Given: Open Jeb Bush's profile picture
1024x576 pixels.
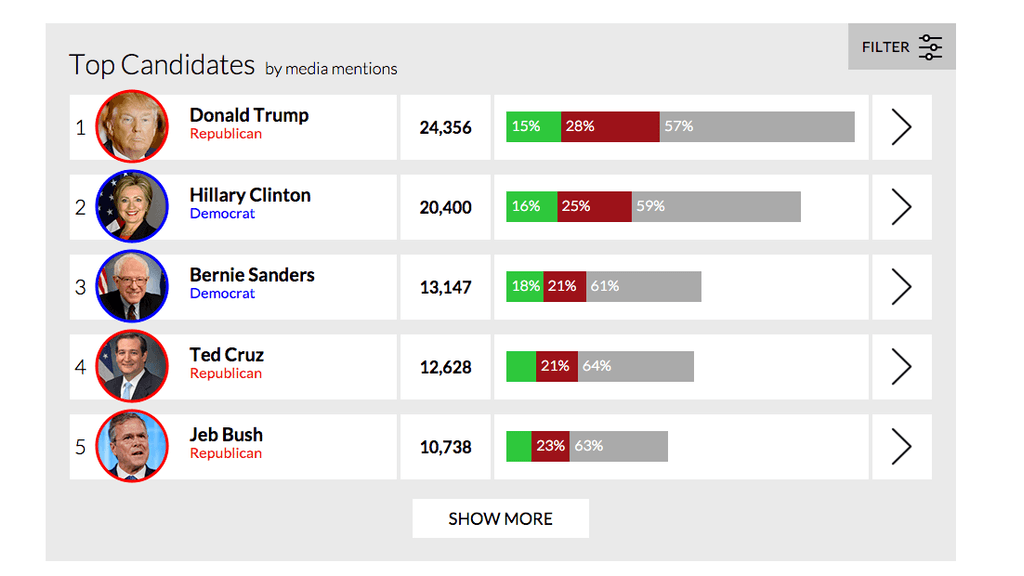Looking at the screenshot, I should (132, 447).
